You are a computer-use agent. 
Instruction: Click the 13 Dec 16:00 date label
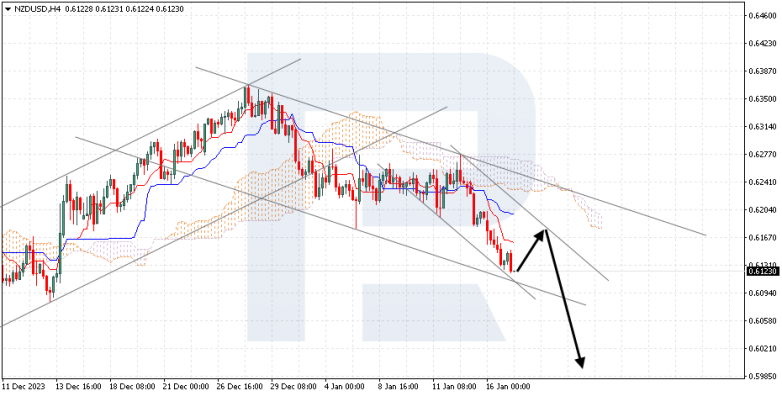(78, 387)
